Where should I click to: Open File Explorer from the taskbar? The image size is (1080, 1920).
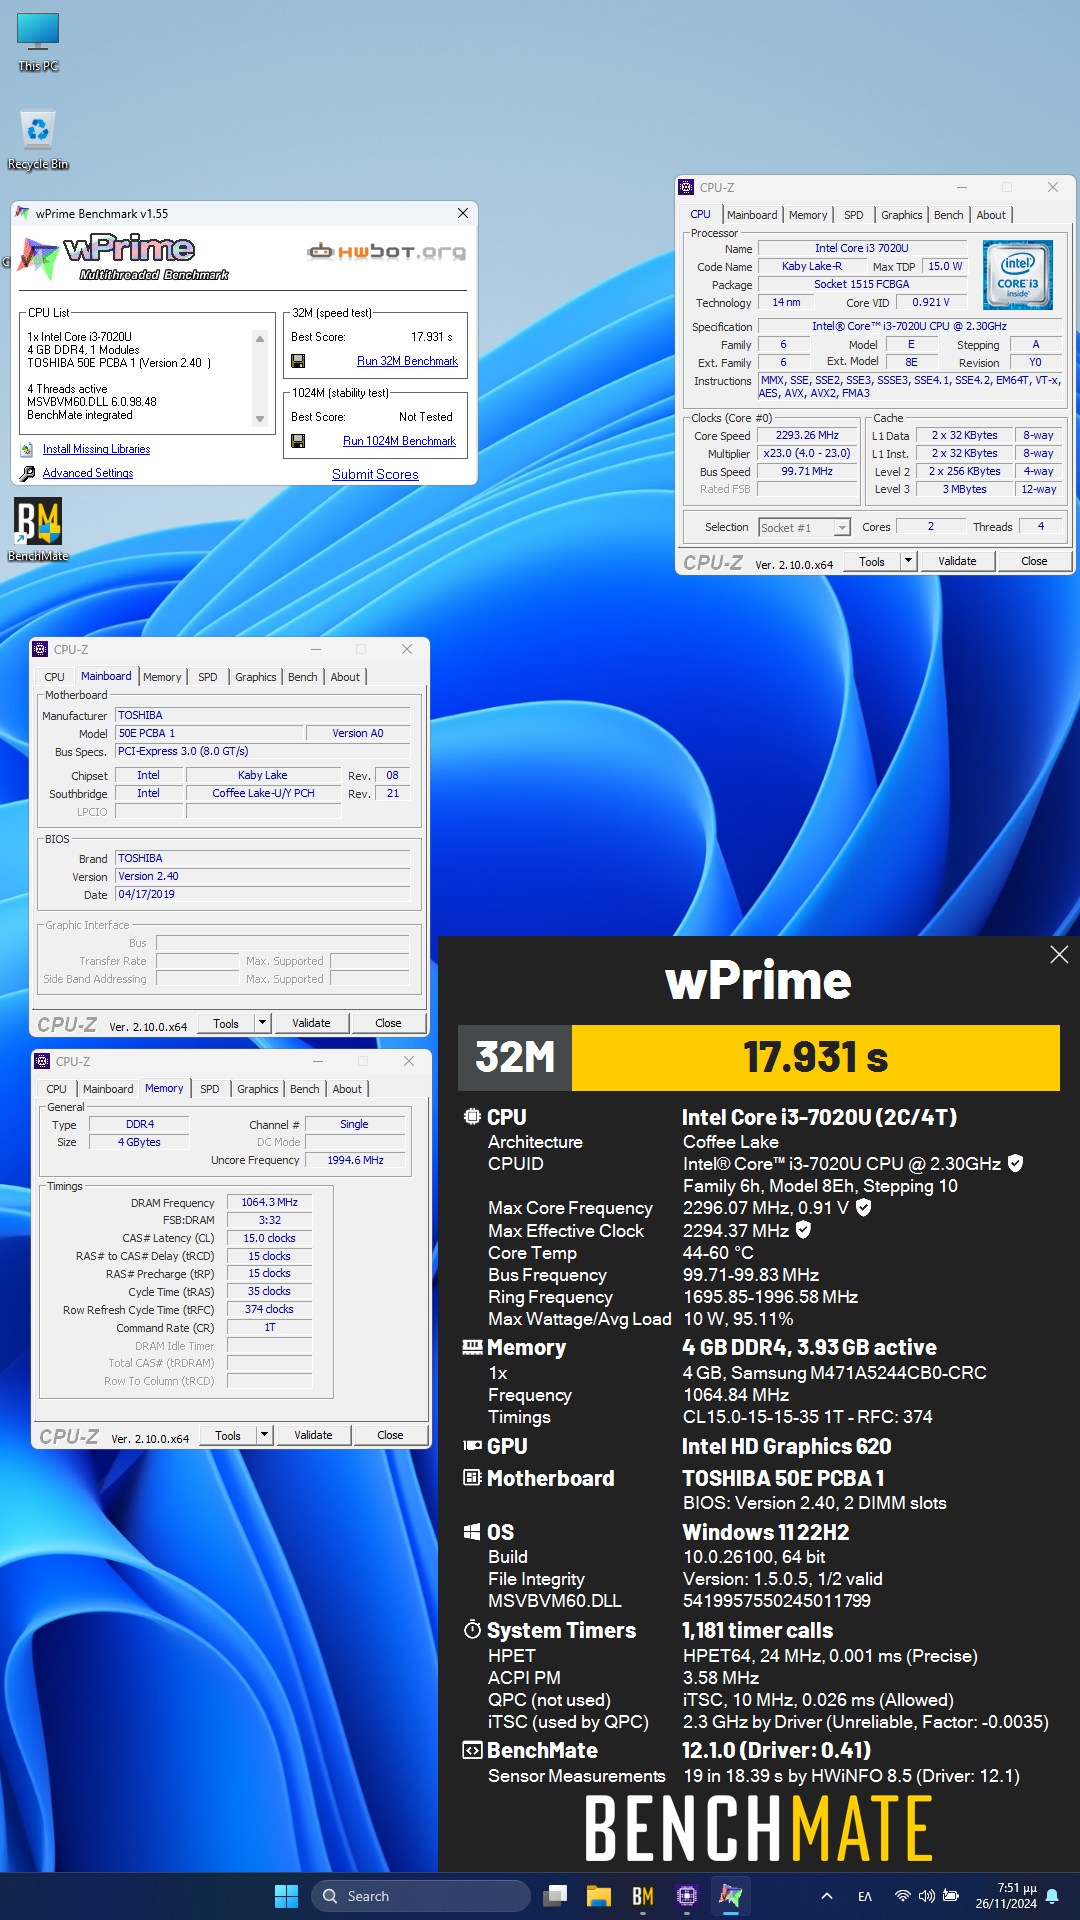pyautogui.click(x=599, y=1896)
